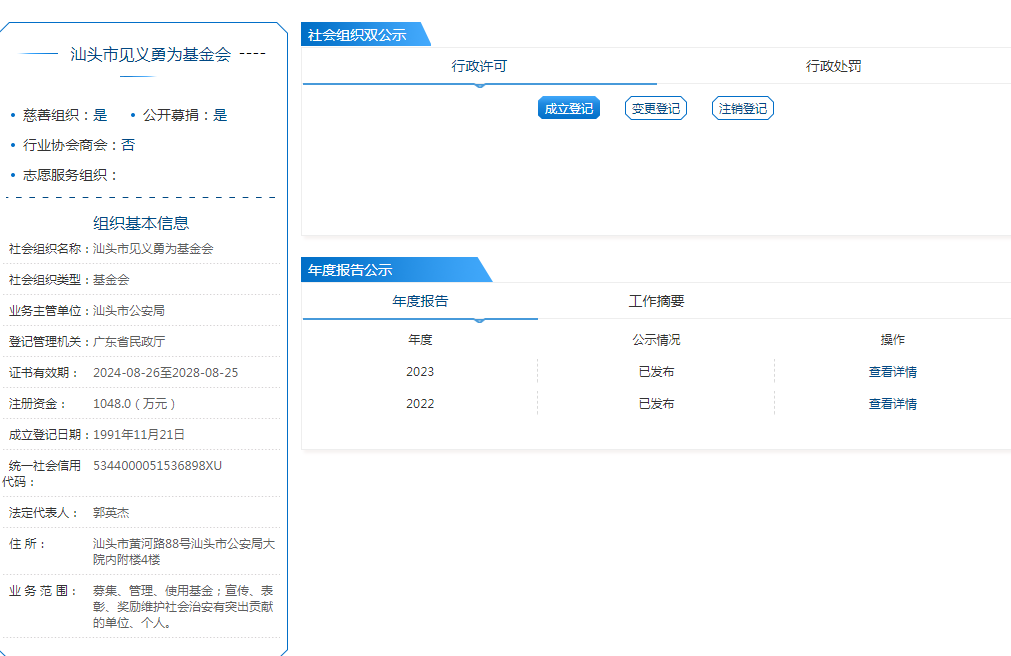Click the 社会组织双公示 section header
The height and width of the screenshot is (656, 1011).
pos(358,35)
